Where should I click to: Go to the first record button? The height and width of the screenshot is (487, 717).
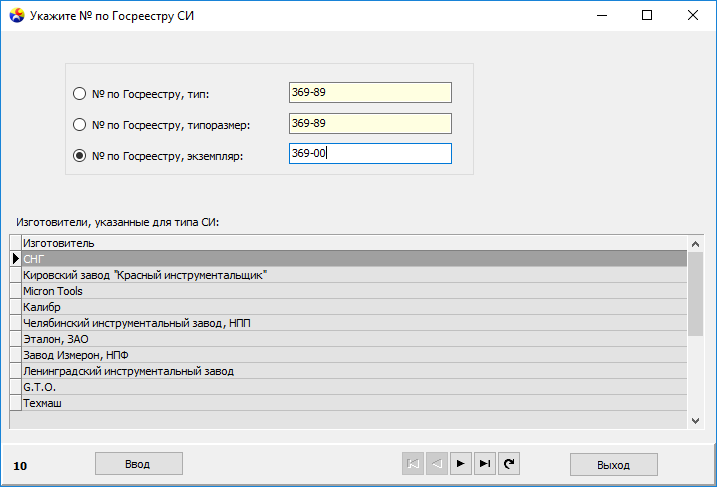tap(412, 464)
